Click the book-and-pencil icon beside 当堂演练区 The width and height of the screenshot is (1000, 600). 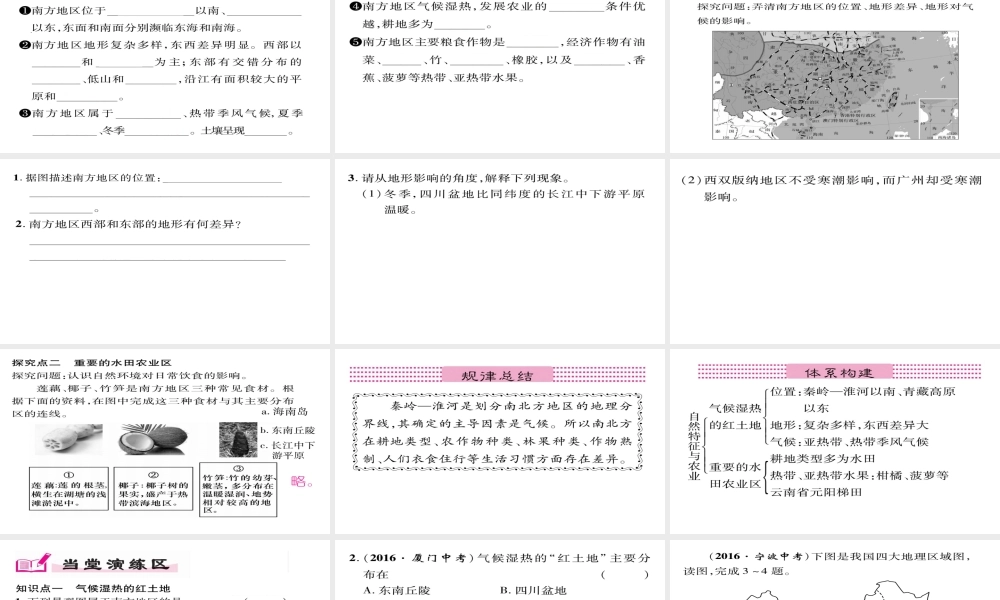pyautogui.click(x=33, y=563)
